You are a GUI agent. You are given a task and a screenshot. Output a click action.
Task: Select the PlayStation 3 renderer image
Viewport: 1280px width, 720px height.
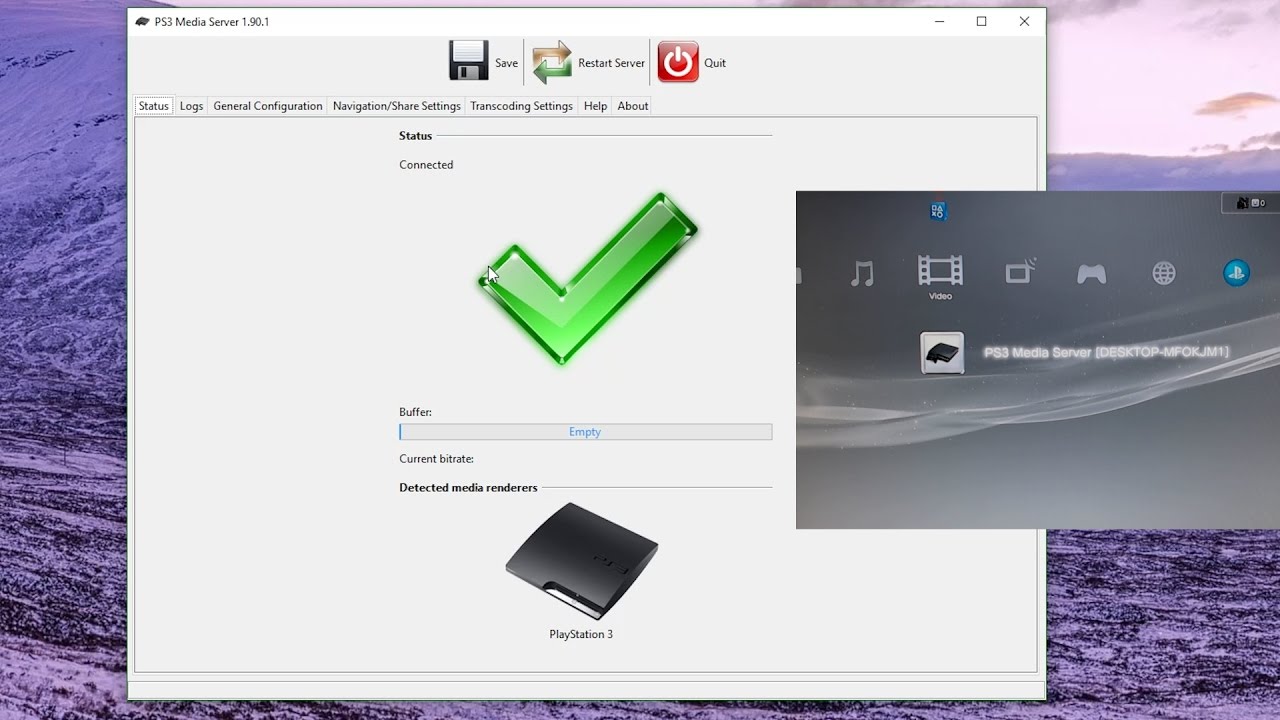click(581, 560)
